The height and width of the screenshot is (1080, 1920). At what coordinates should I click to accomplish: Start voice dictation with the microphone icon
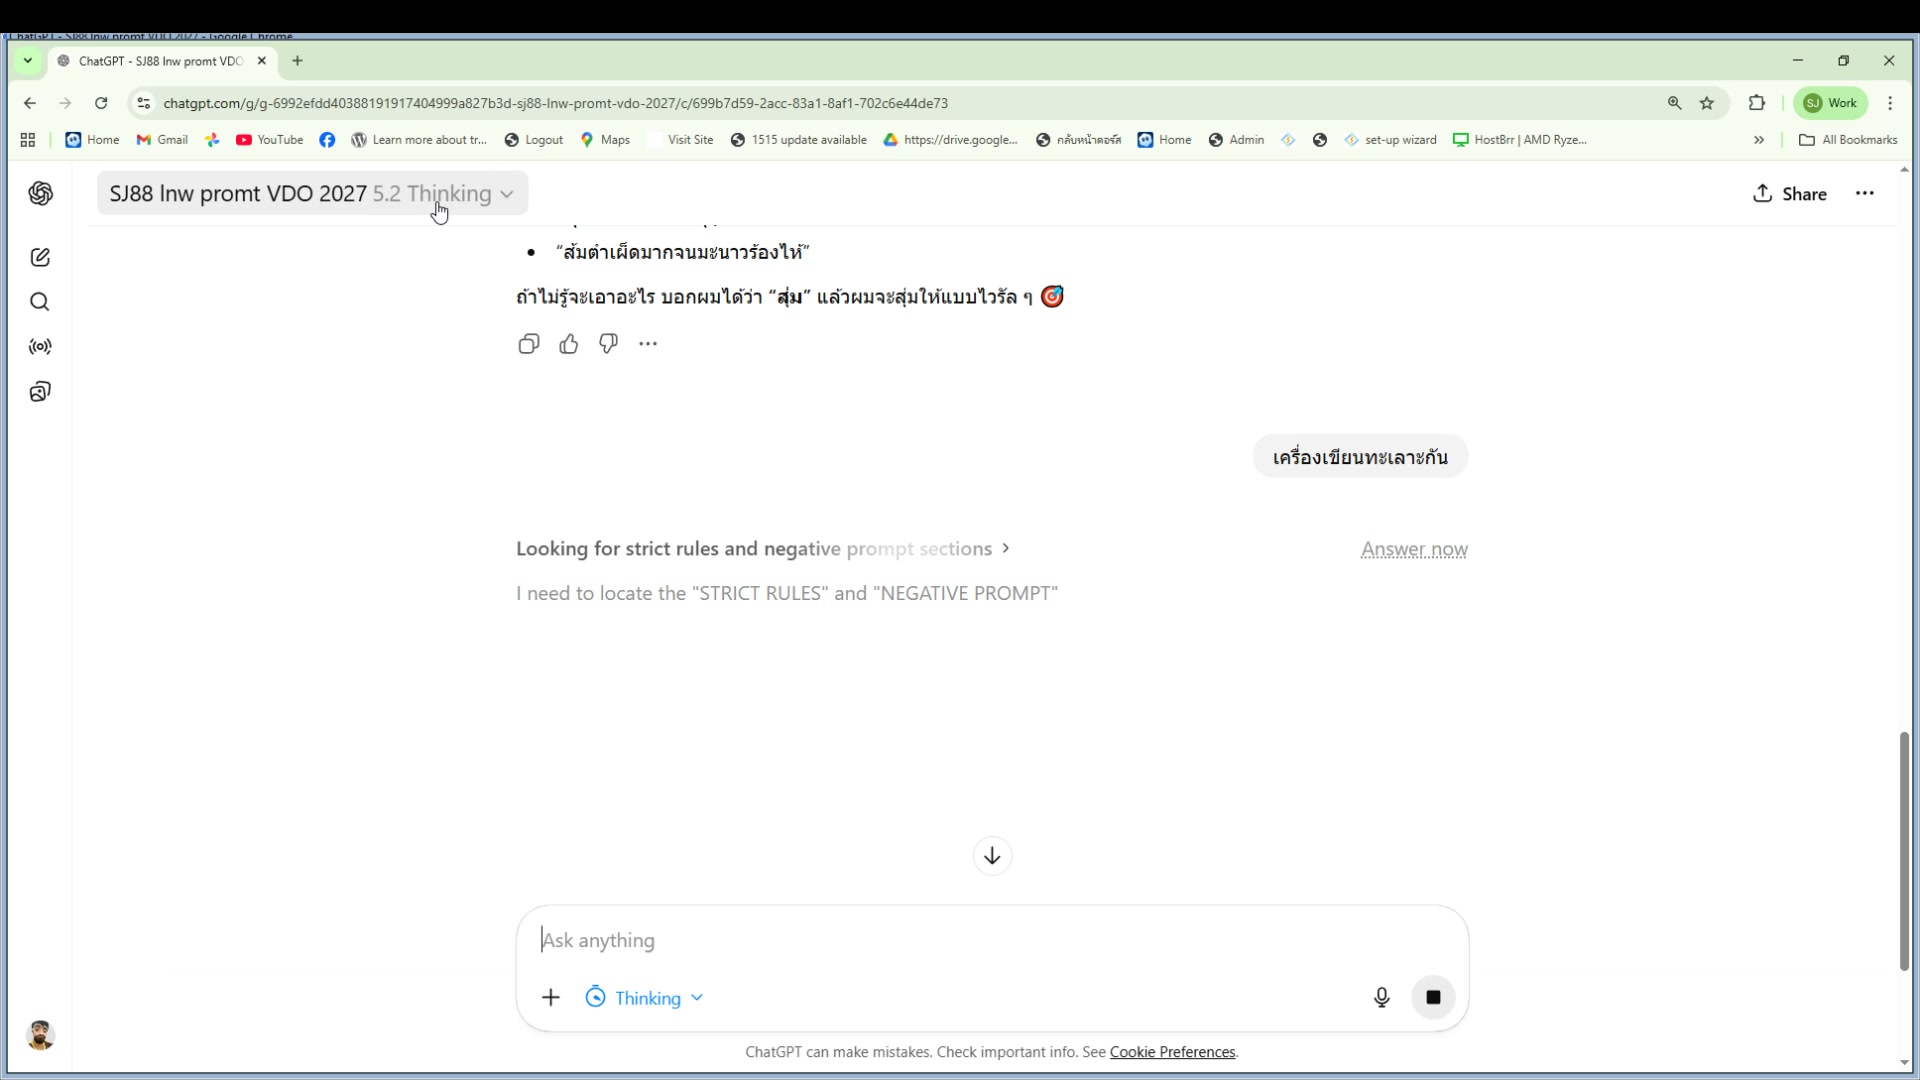[x=1381, y=997]
